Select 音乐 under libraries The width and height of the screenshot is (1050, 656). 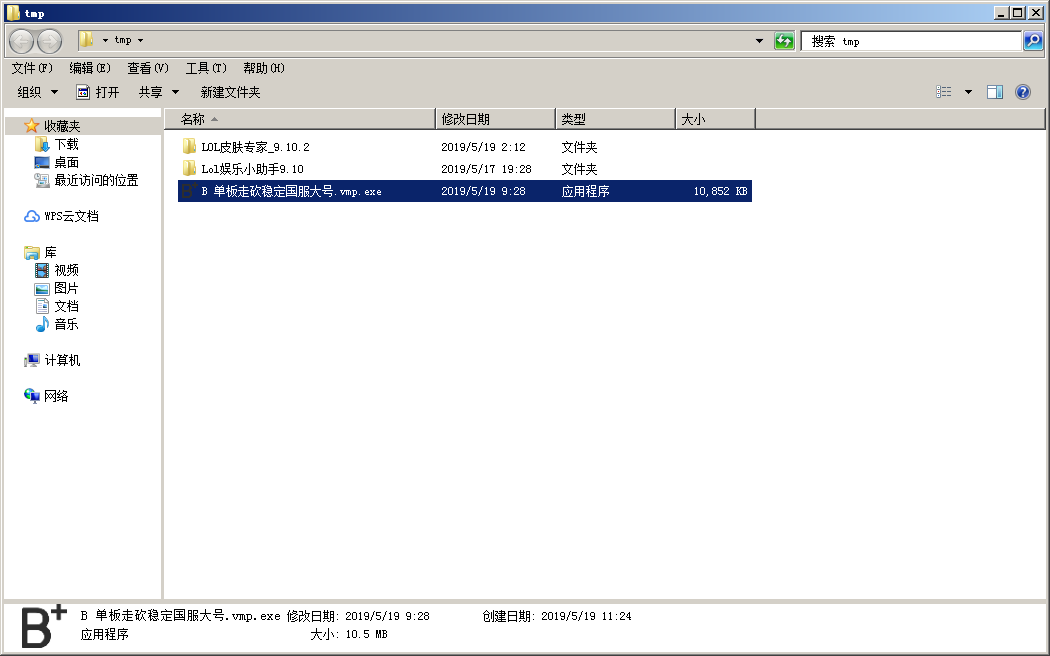click(x=66, y=324)
